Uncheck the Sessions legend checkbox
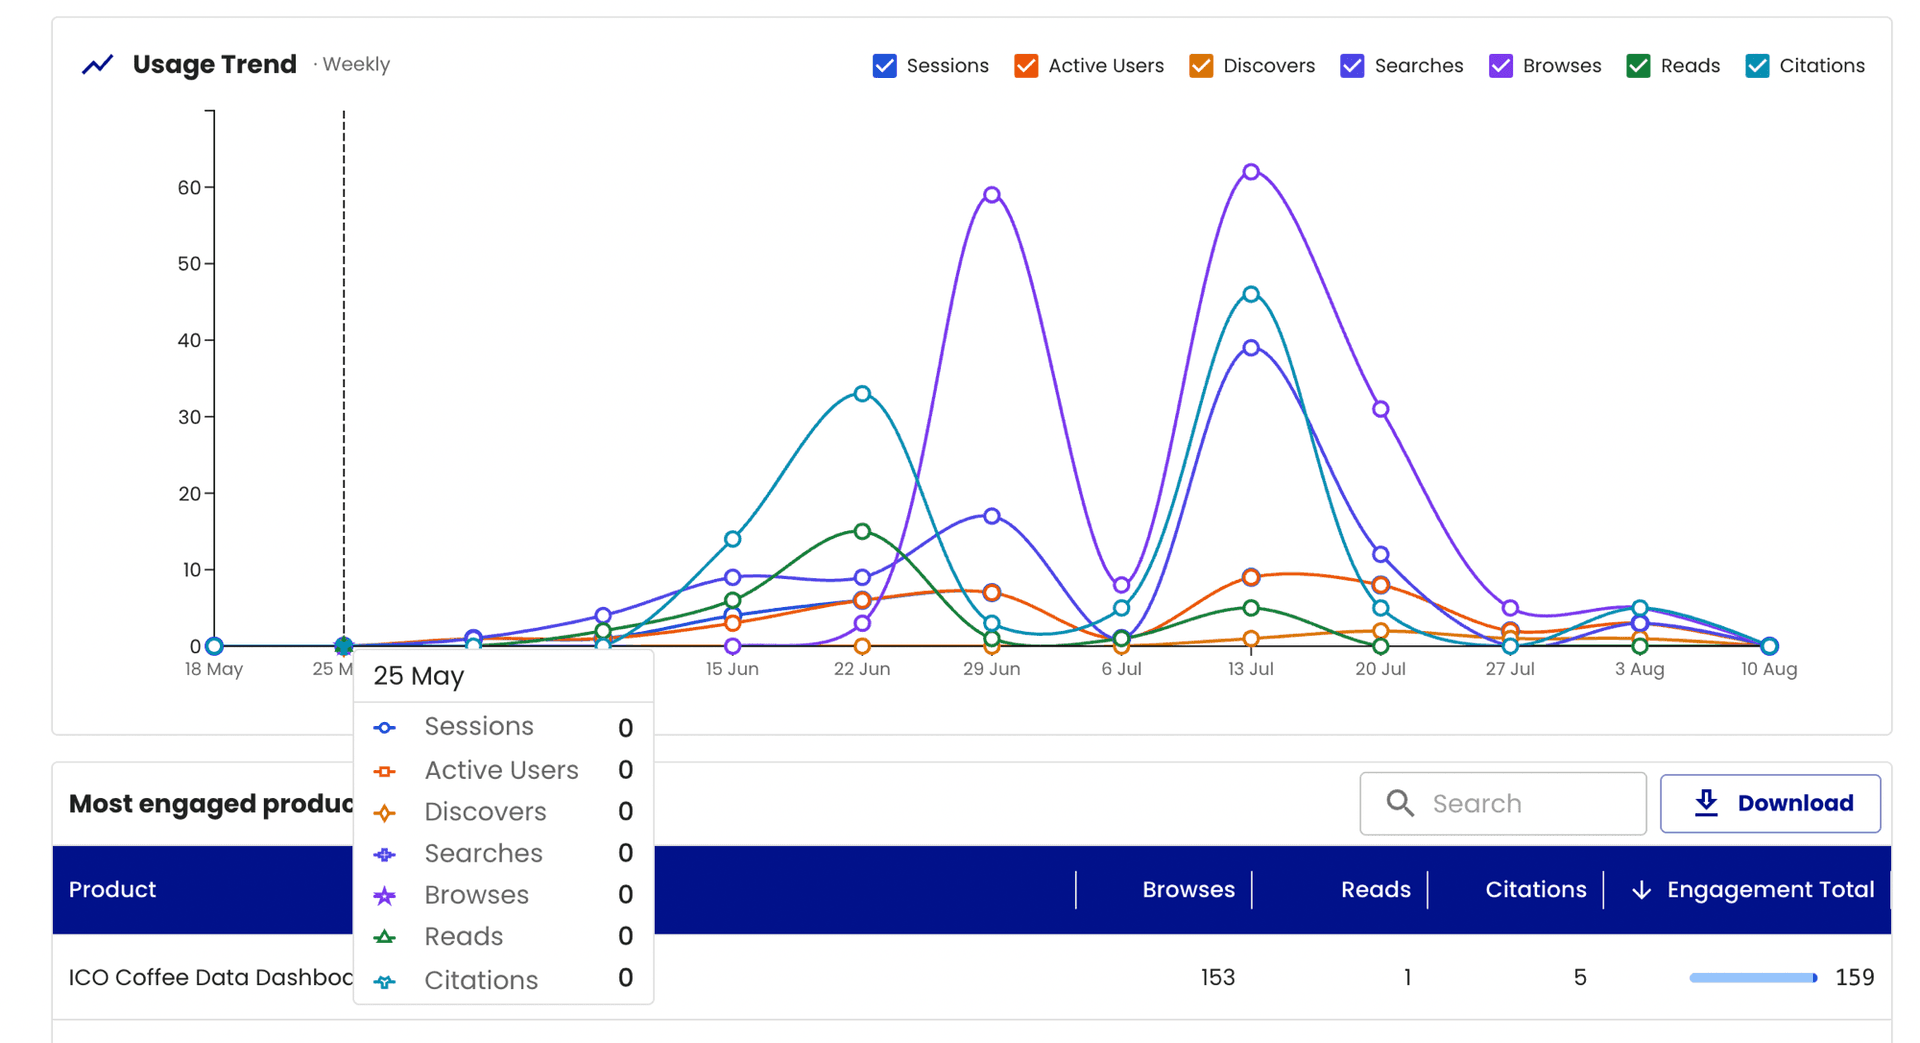 coord(884,66)
